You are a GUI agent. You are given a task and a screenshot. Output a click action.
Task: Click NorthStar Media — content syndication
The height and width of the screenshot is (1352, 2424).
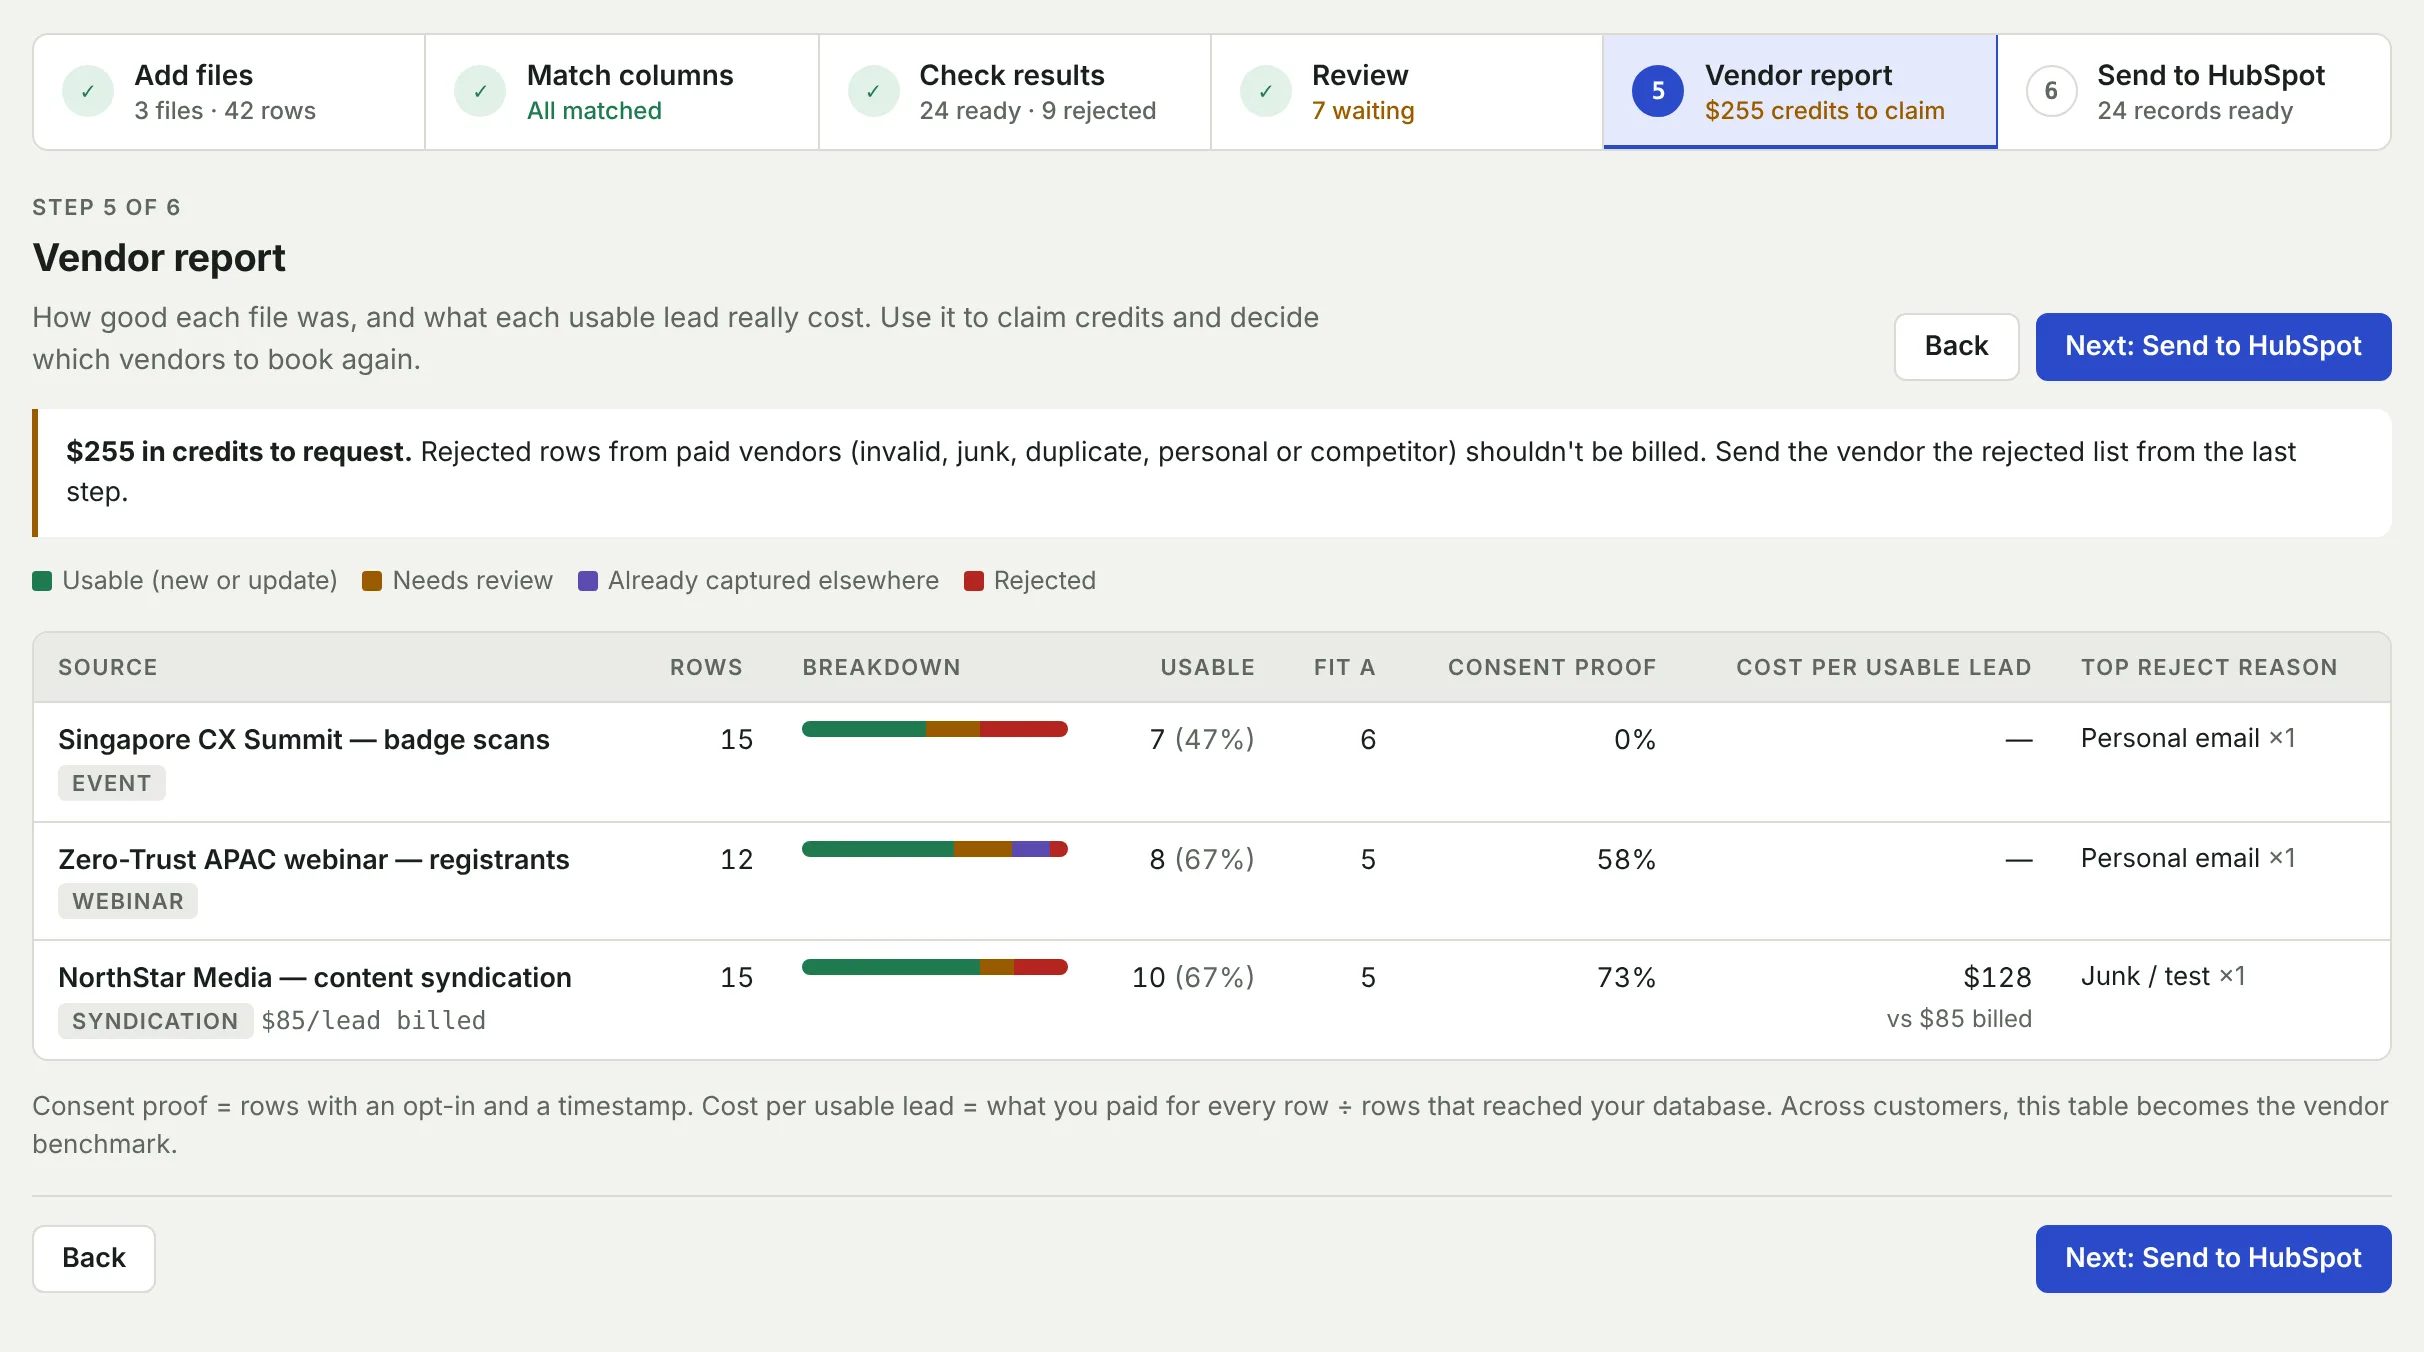(x=315, y=977)
